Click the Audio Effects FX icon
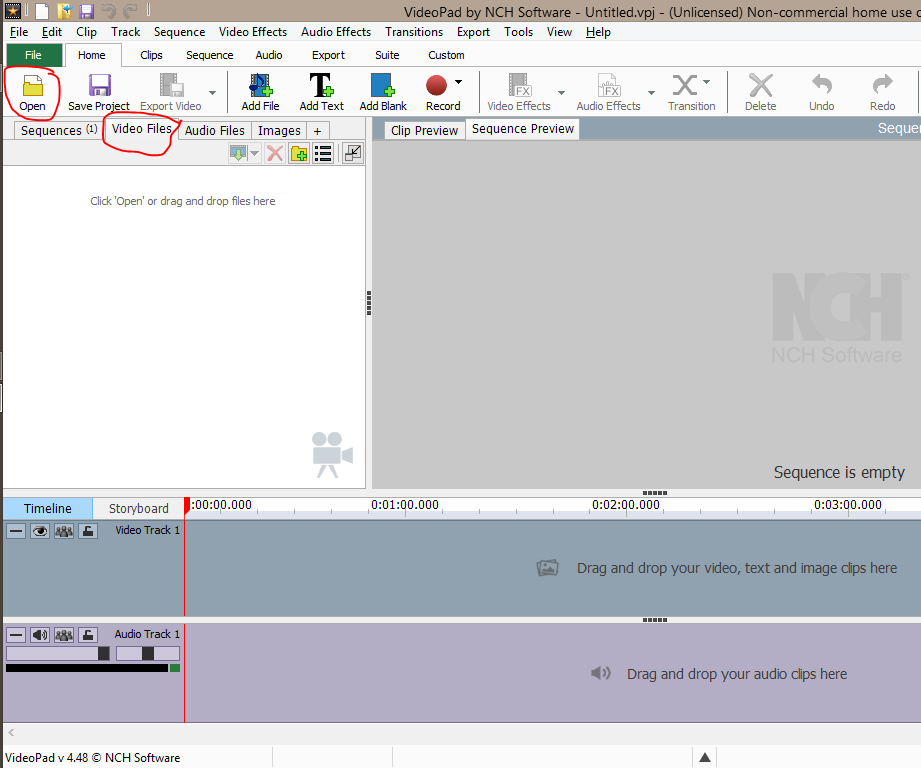Image resolution: width=921 pixels, height=768 pixels. click(x=609, y=85)
